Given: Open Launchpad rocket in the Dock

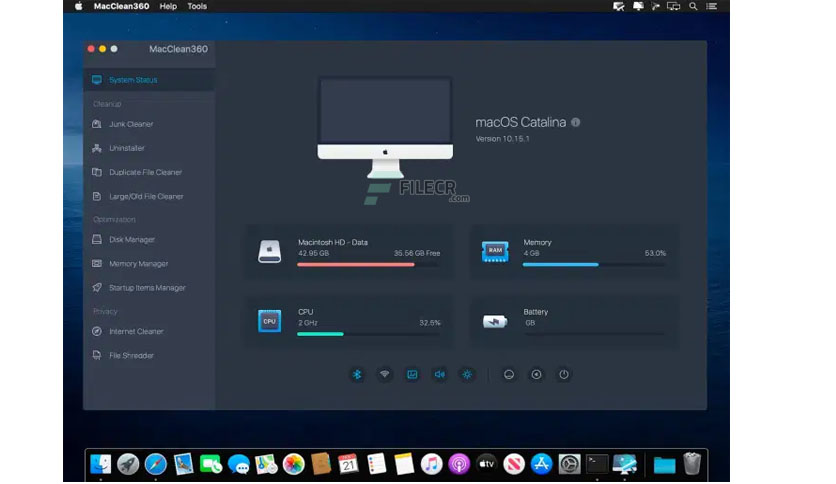Looking at the screenshot, I should [x=128, y=464].
